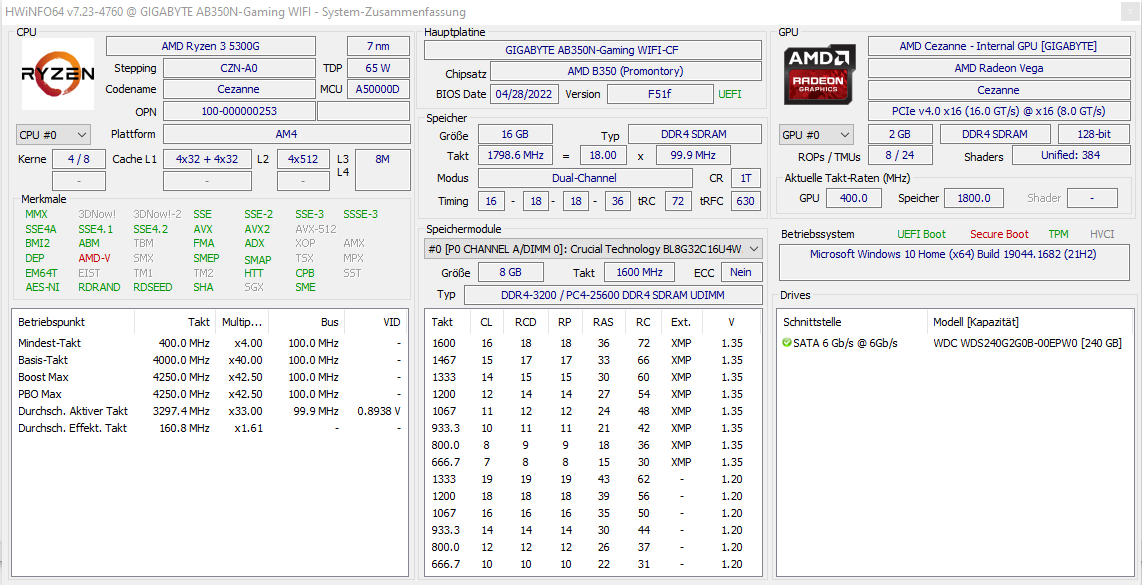This screenshot has height=585, width=1142.
Task: Click the RDSEED feature flag
Action: click(x=153, y=287)
